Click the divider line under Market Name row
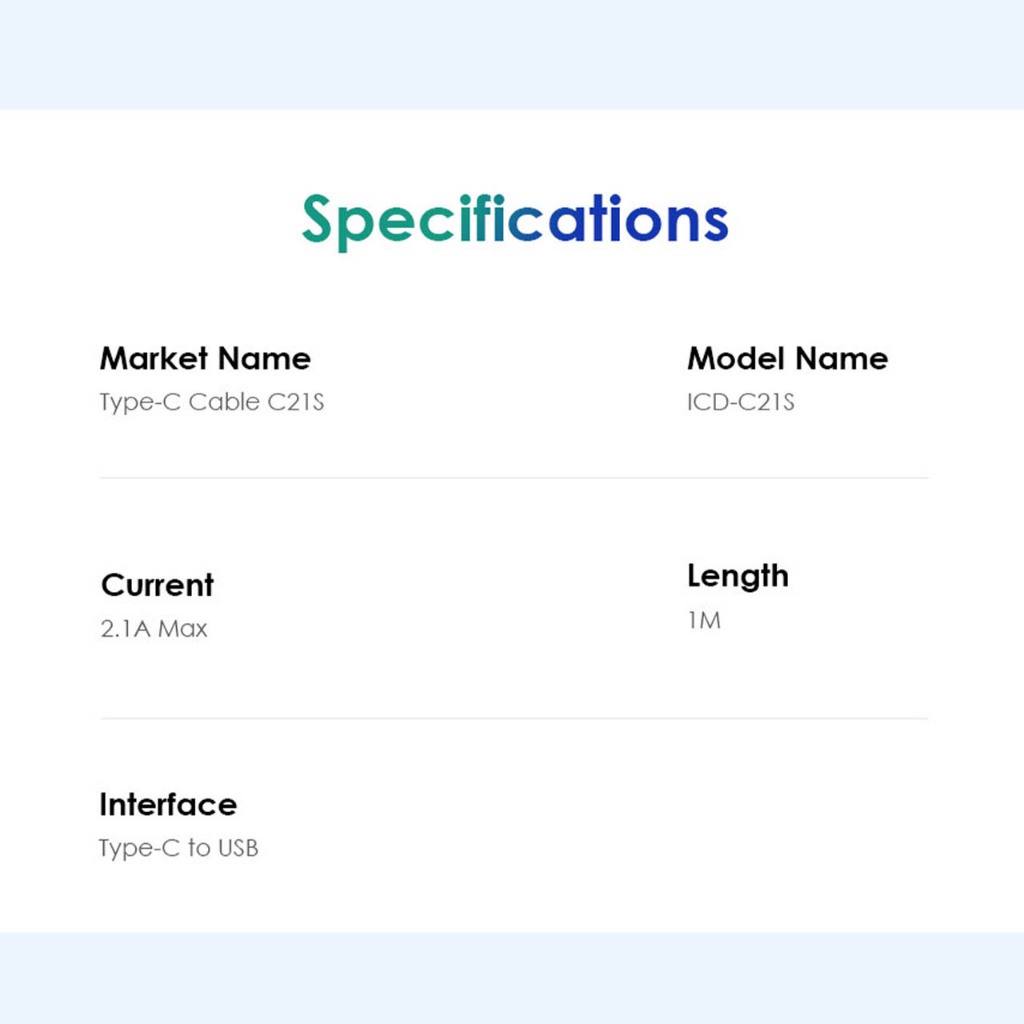 point(514,478)
